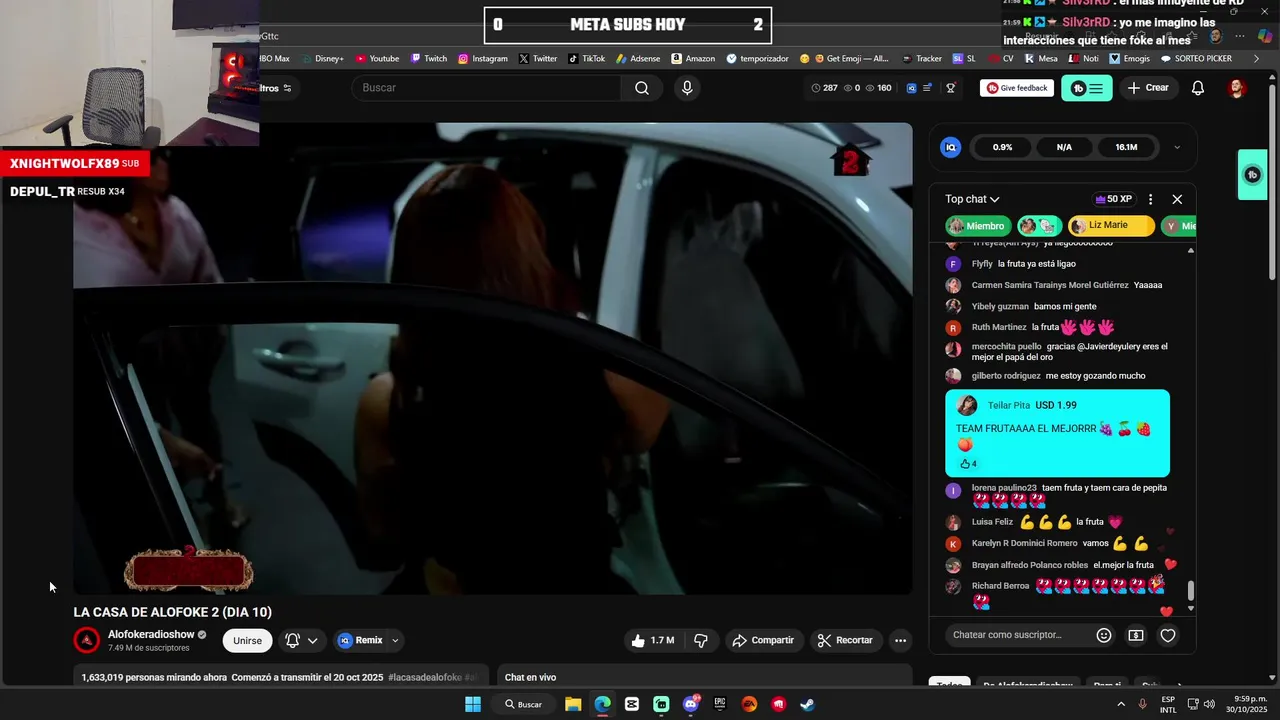
Task: Click the TubeBuddy side tab
Action: pos(1252,175)
